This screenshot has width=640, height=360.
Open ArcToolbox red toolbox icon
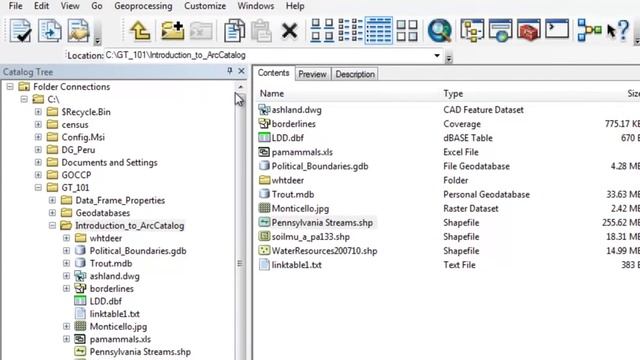point(529,30)
